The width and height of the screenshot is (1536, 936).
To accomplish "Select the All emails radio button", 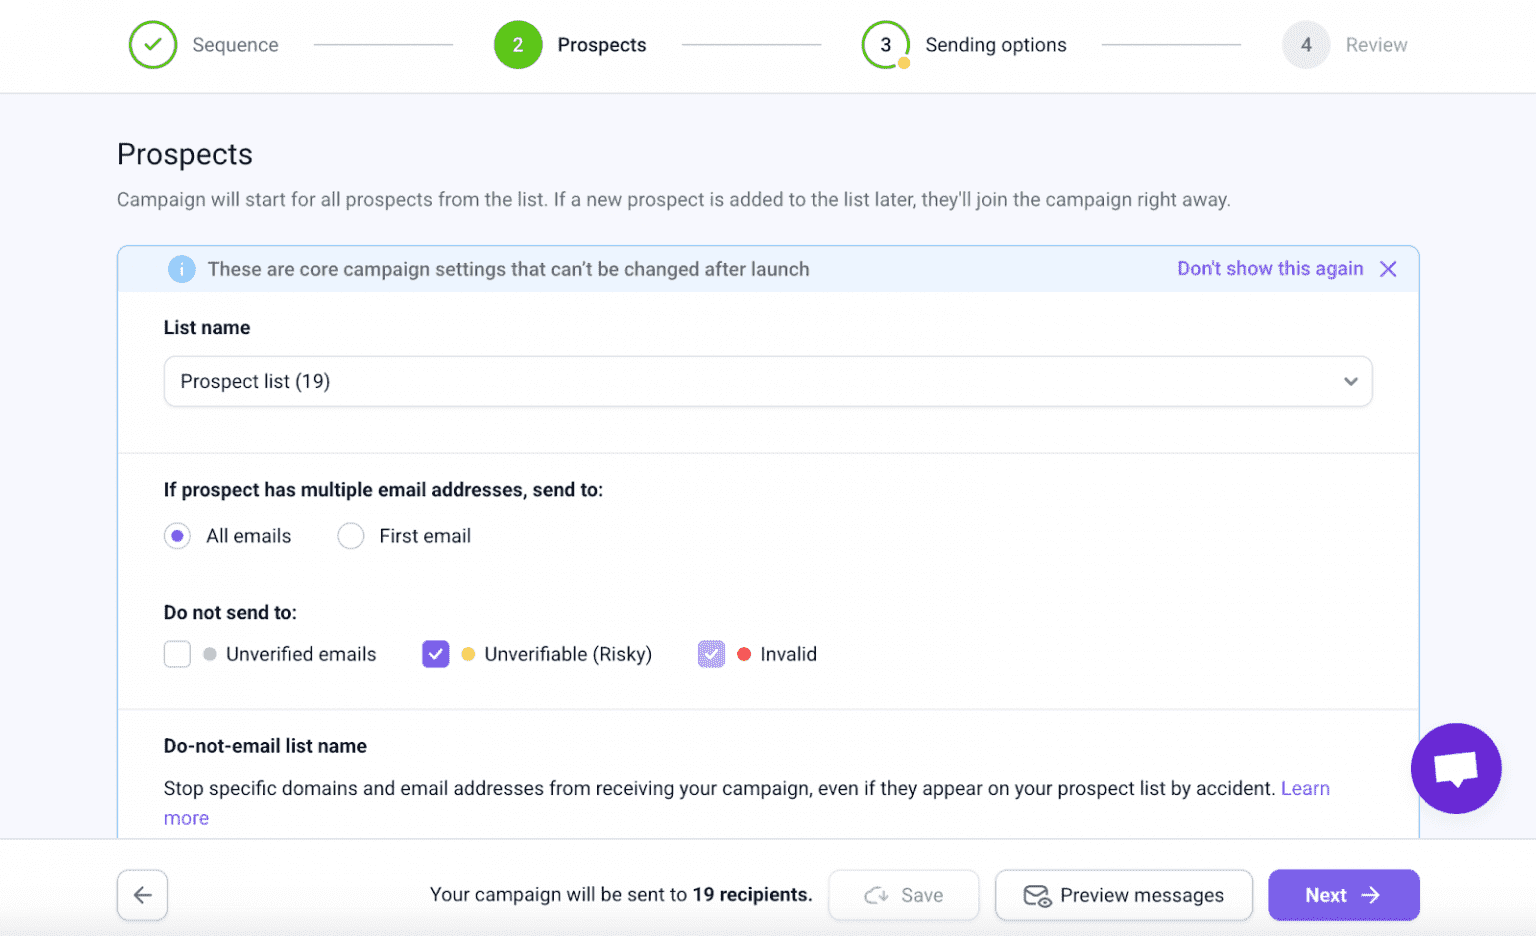I will [177, 536].
